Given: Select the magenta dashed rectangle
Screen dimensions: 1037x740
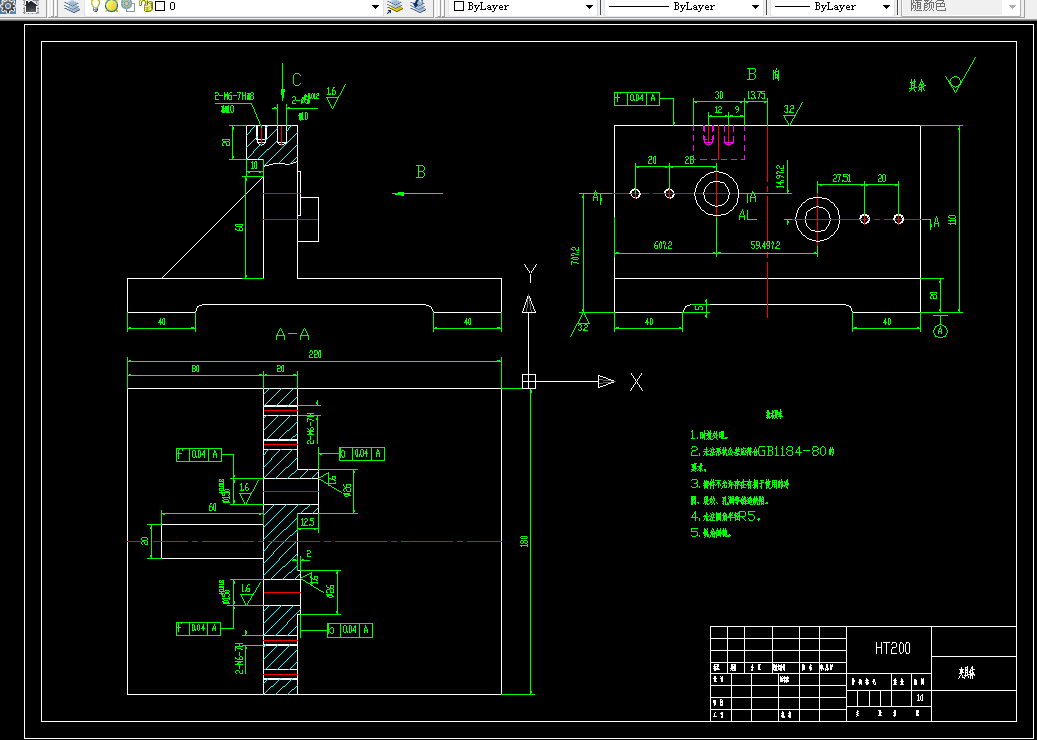Looking at the screenshot, I should (719, 142).
